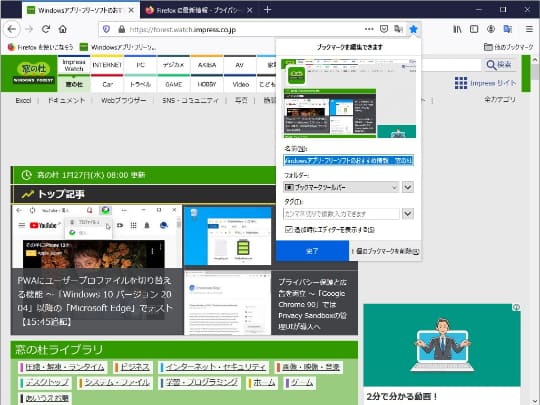Click the blue 完了 button
Viewport: 540px width, 405px height.
(x=312, y=251)
